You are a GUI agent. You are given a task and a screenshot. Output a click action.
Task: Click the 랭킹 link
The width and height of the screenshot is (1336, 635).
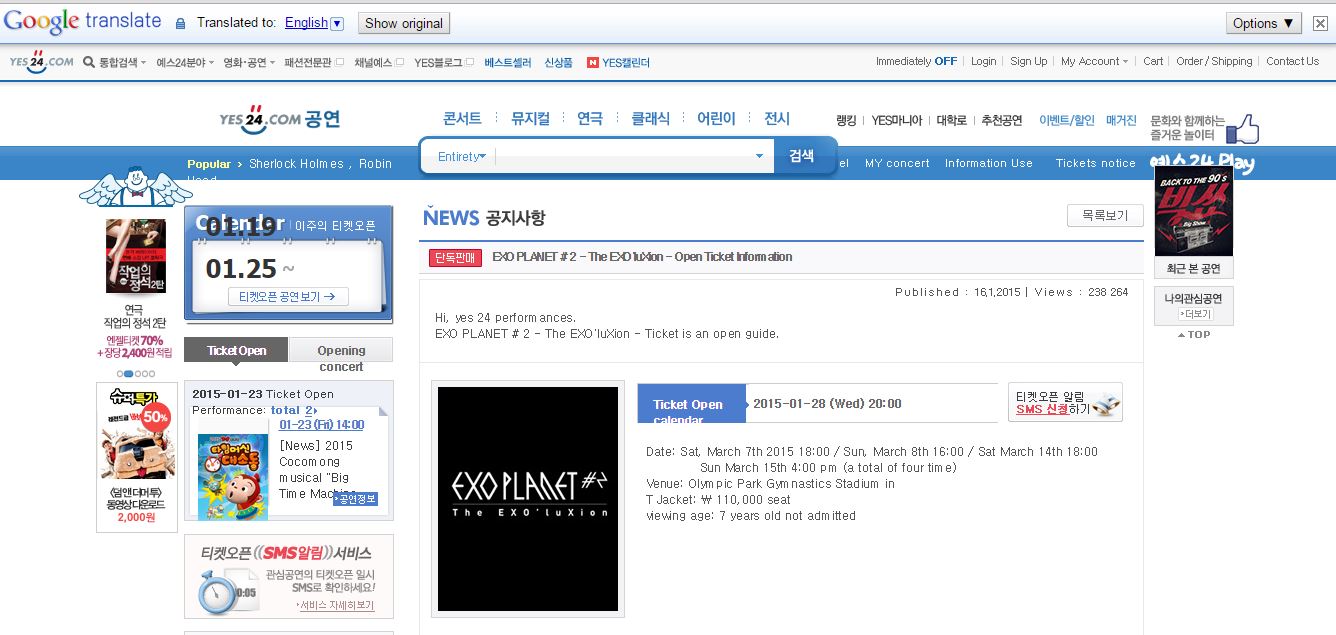(x=846, y=120)
